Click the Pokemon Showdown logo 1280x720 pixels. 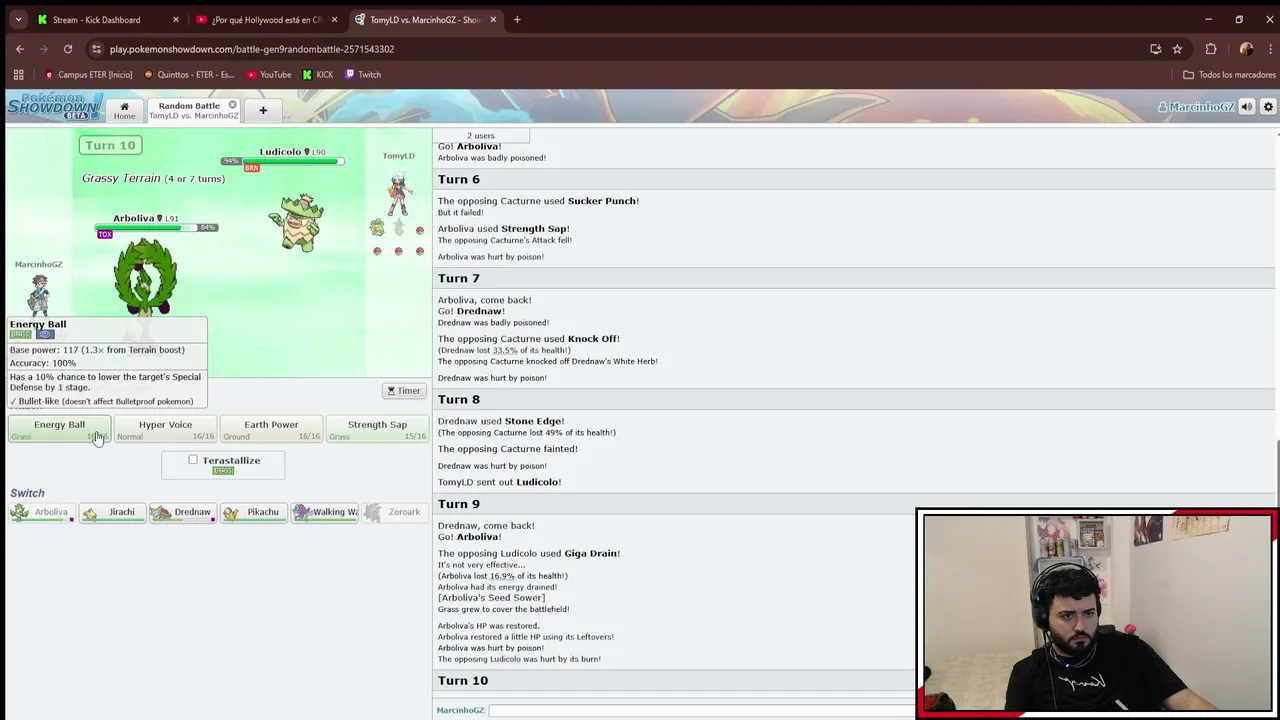tap(54, 106)
